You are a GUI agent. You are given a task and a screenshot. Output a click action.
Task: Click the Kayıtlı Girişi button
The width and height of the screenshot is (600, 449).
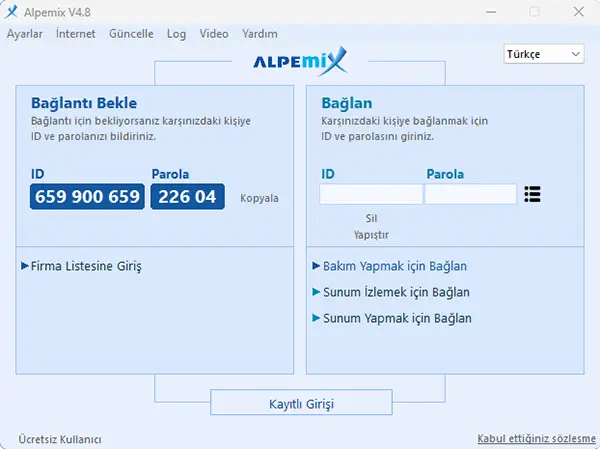[x=301, y=402]
